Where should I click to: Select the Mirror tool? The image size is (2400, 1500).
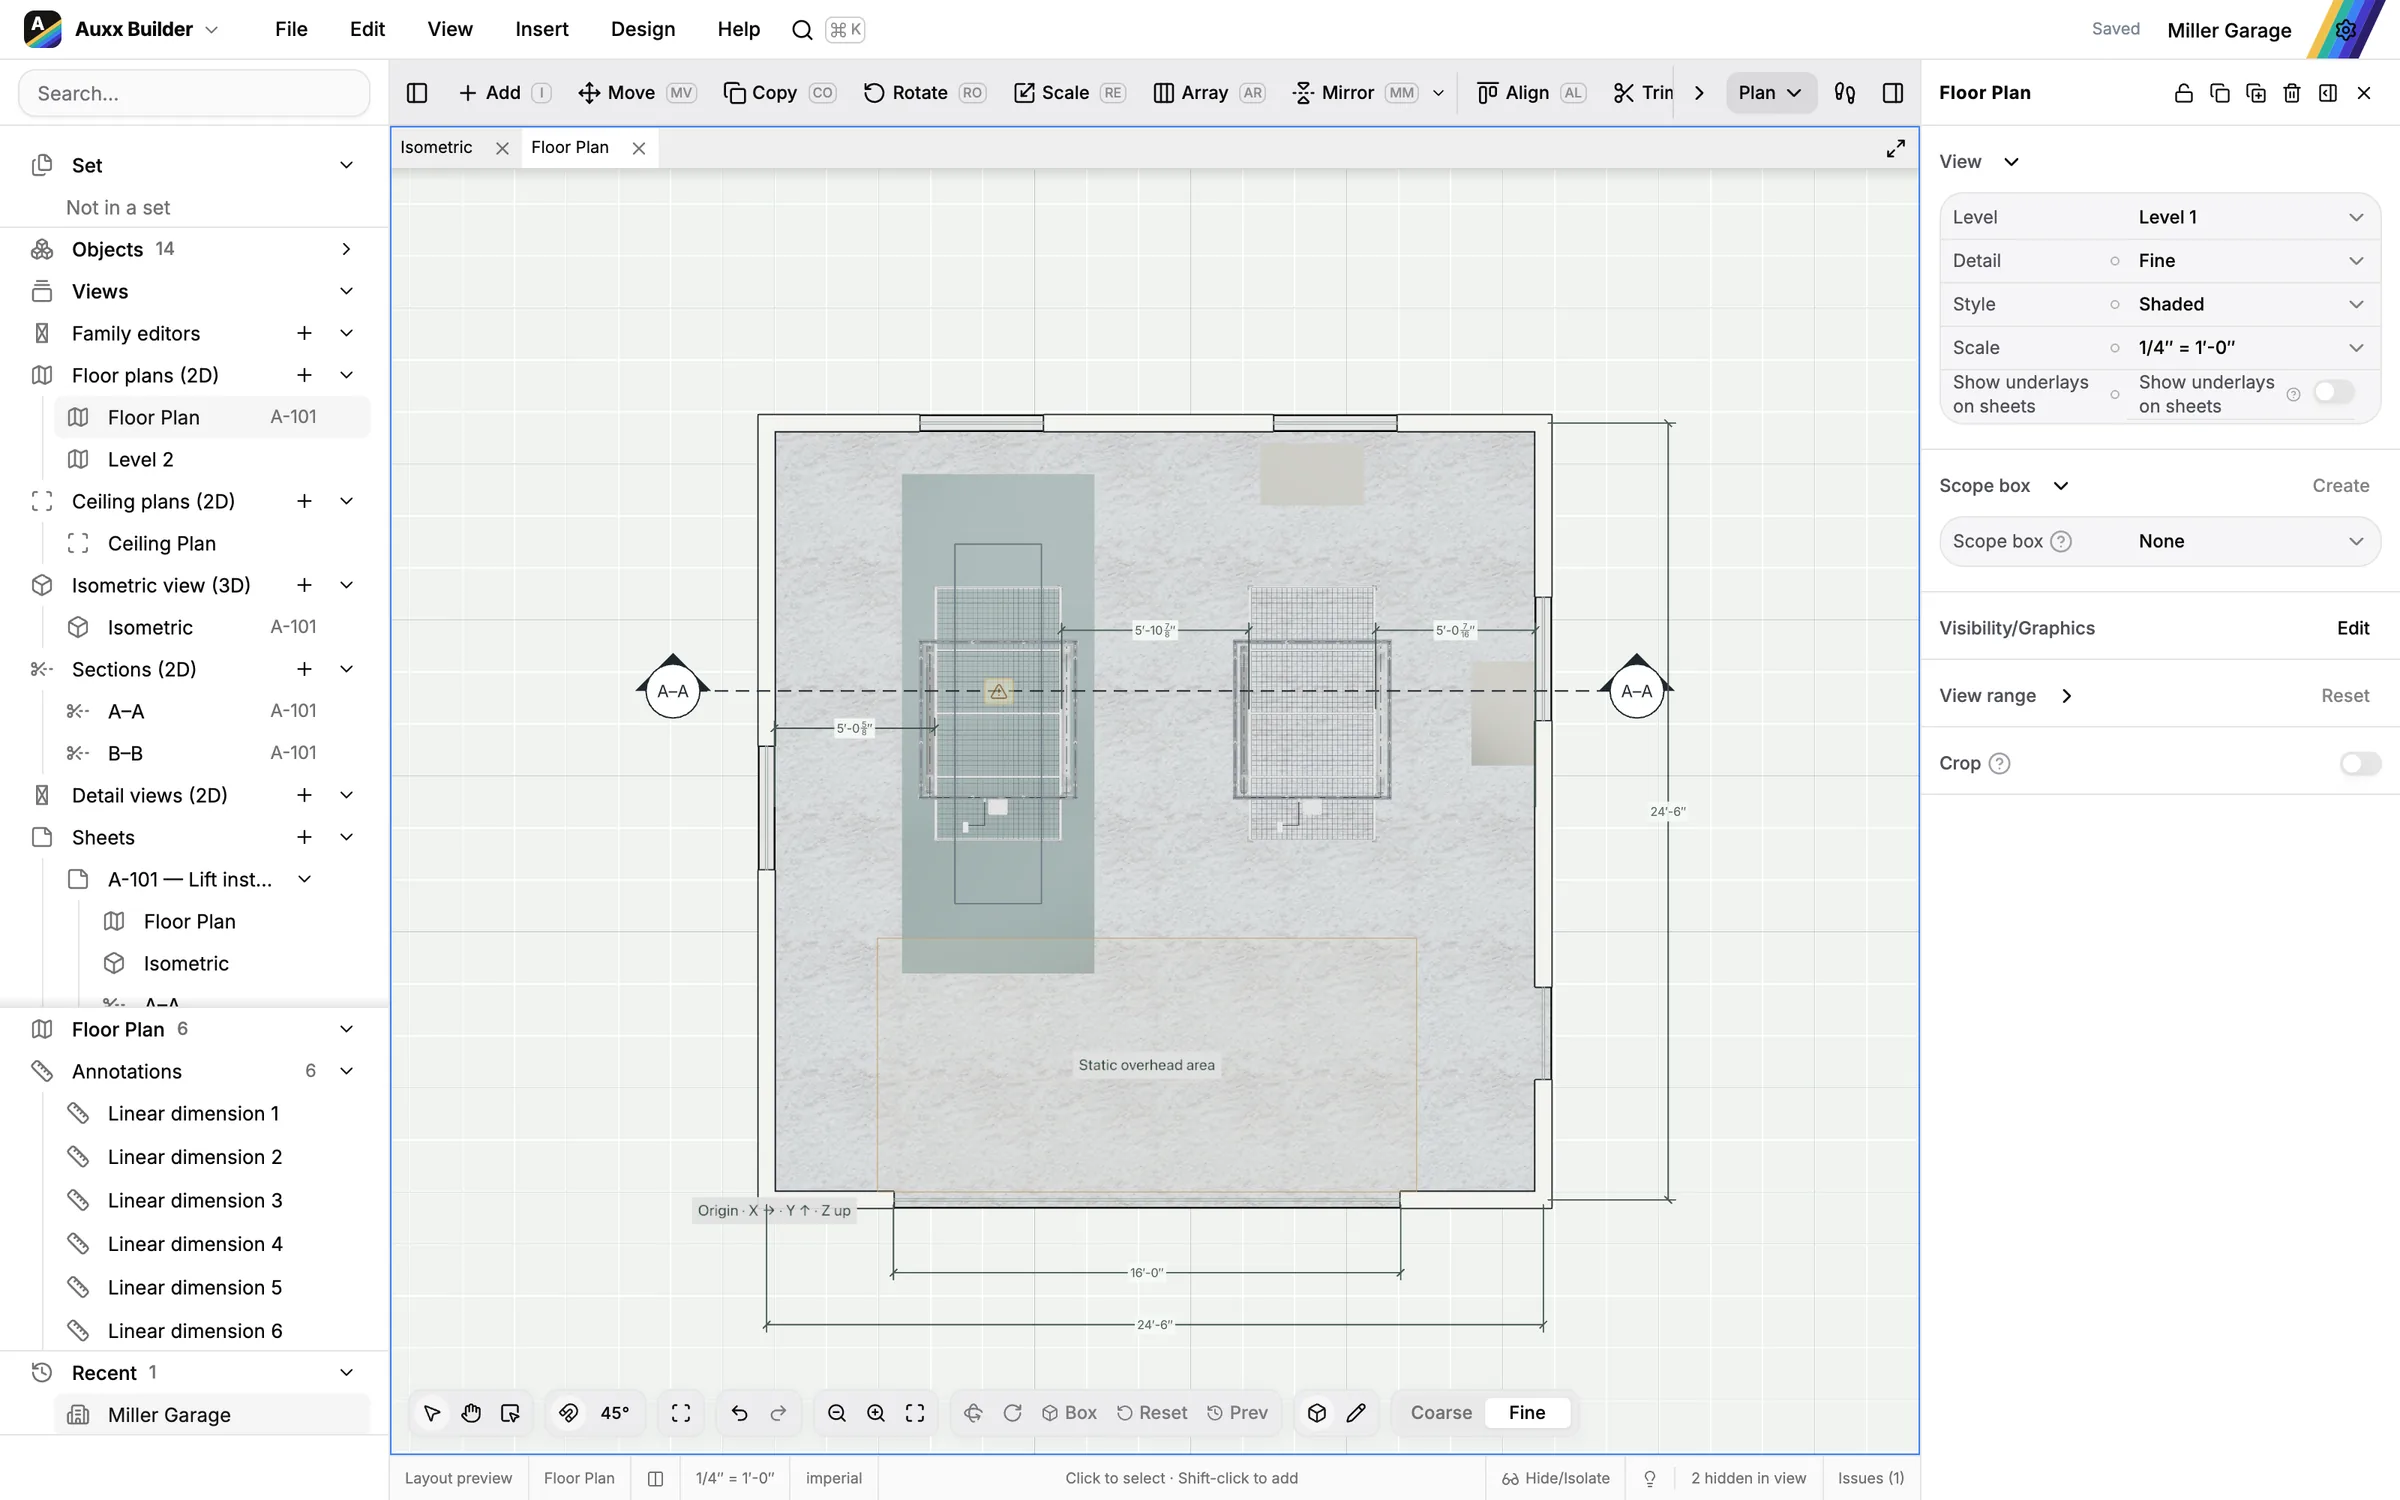[1354, 93]
